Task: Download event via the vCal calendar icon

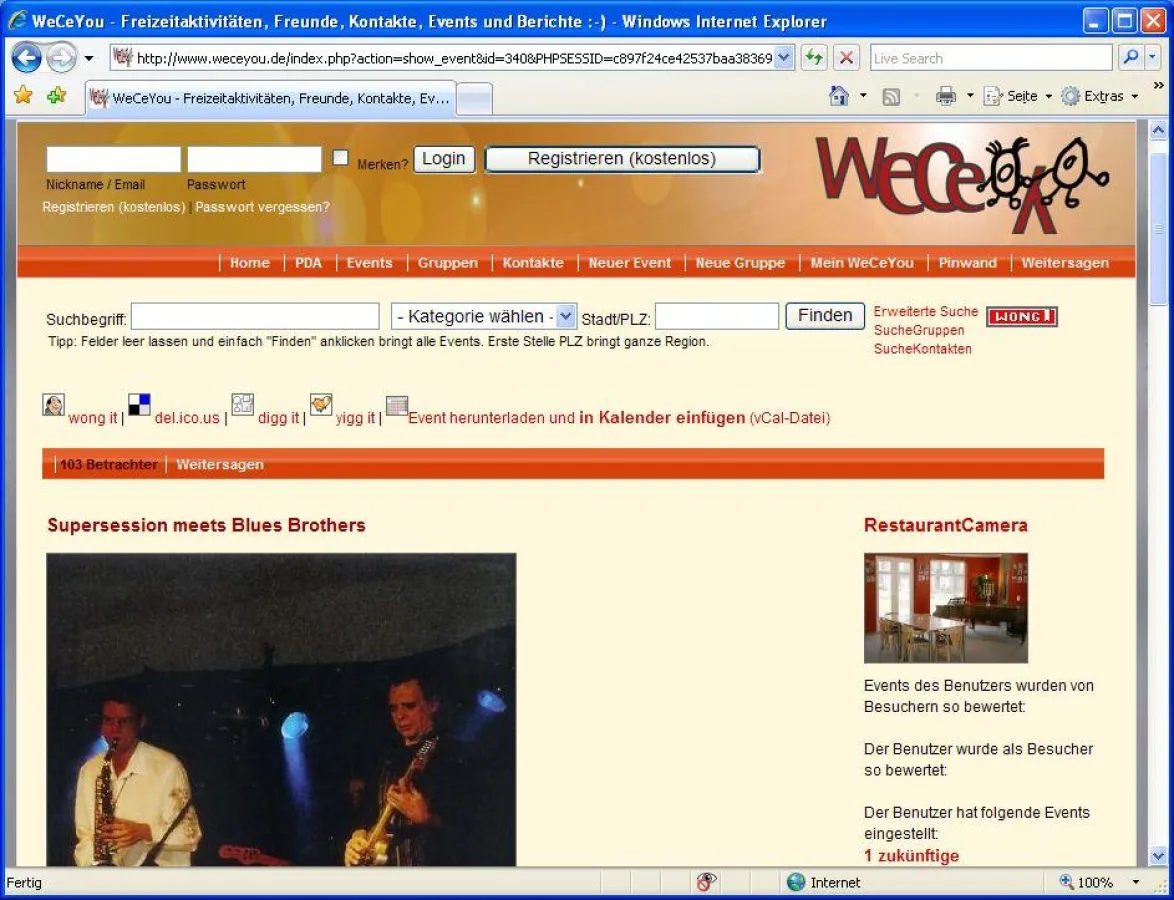Action: coord(396,406)
